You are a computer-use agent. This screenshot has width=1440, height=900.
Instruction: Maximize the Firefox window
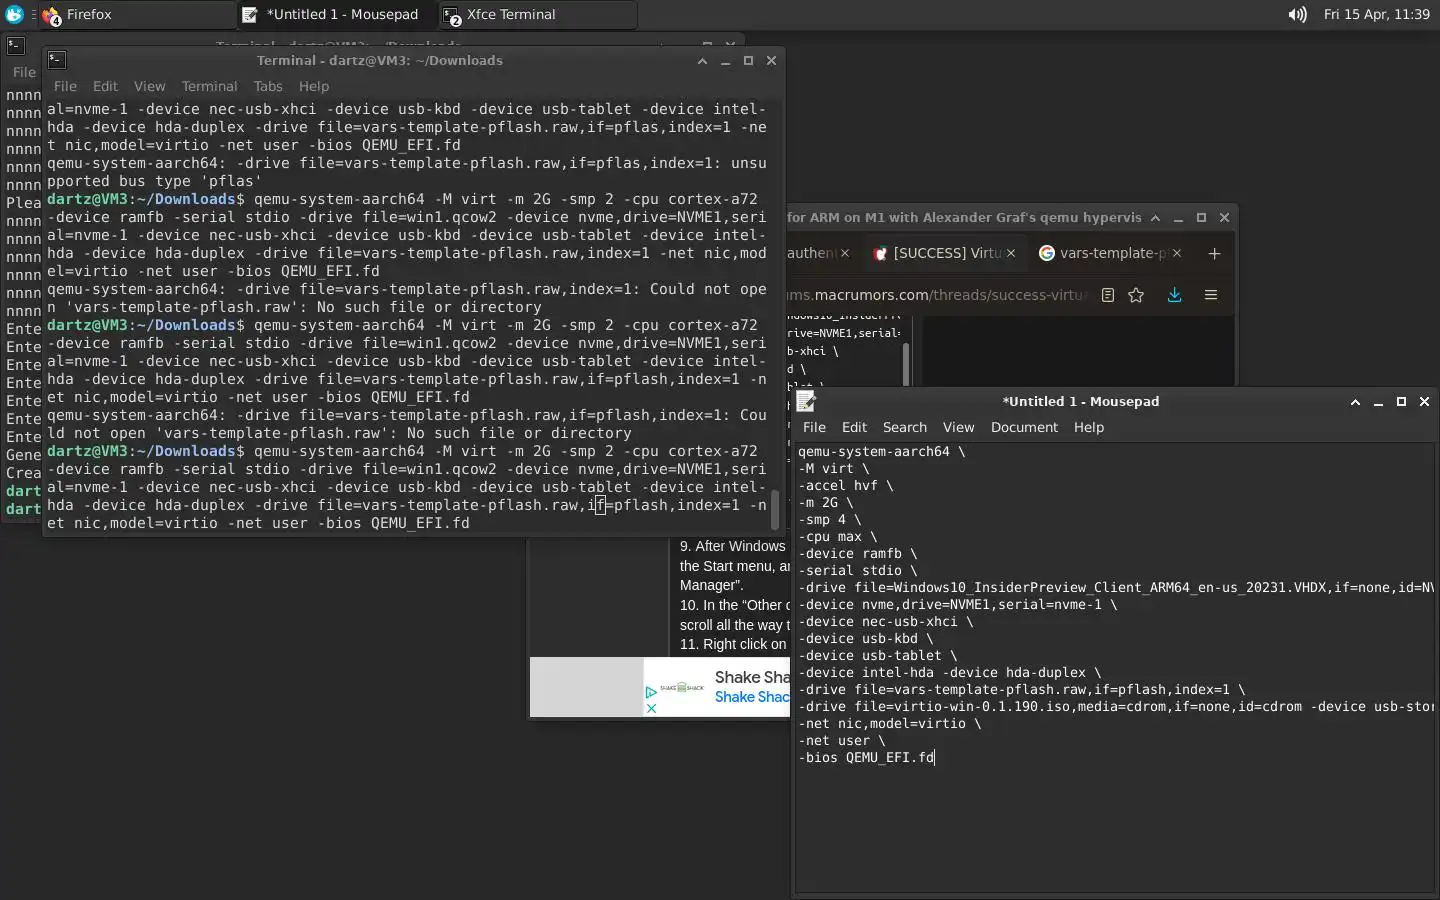click(x=1201, y=217)
